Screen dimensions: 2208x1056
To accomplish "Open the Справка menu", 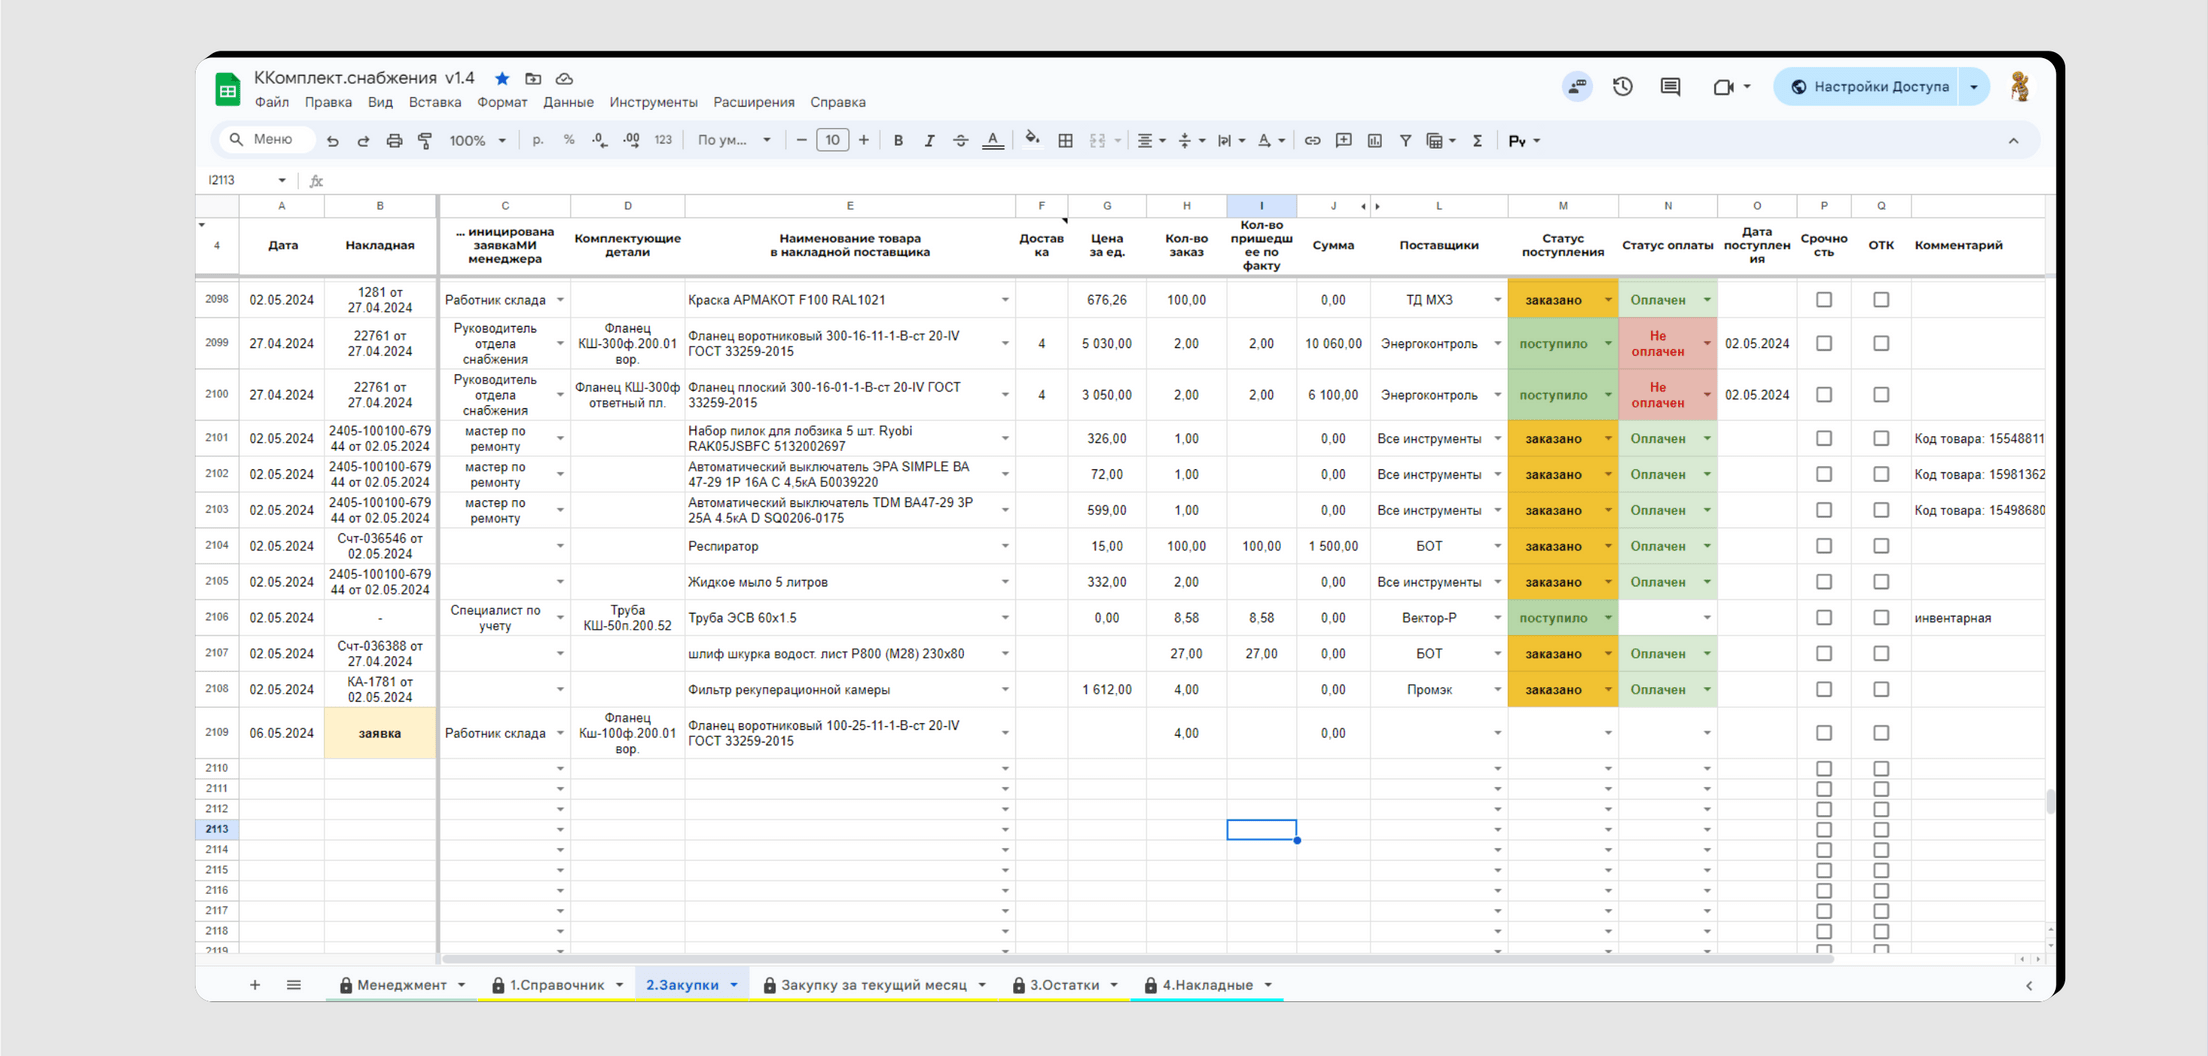I will click(838, 102).
